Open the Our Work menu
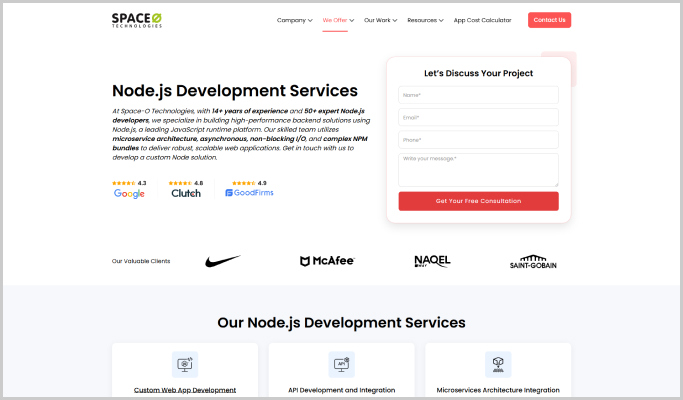683x400 pixels. coord(377,20)
